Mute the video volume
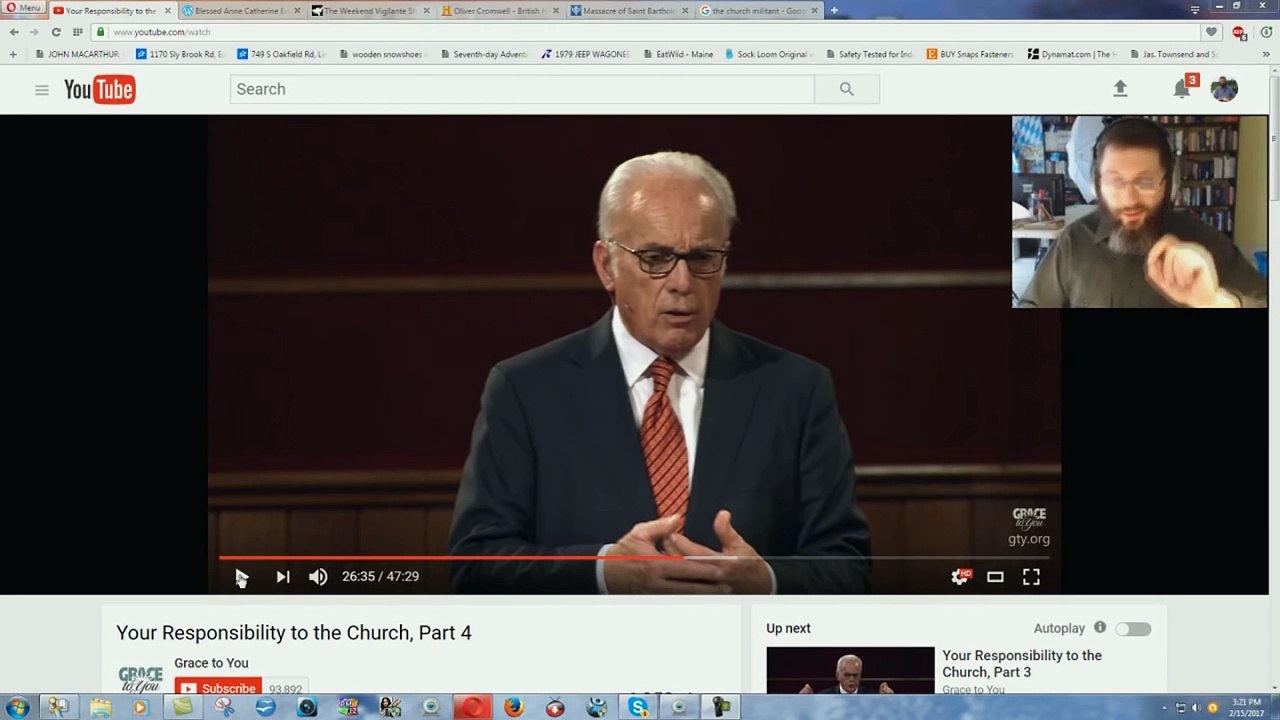This screenshot has height=720, width=1280. [318, 577]
